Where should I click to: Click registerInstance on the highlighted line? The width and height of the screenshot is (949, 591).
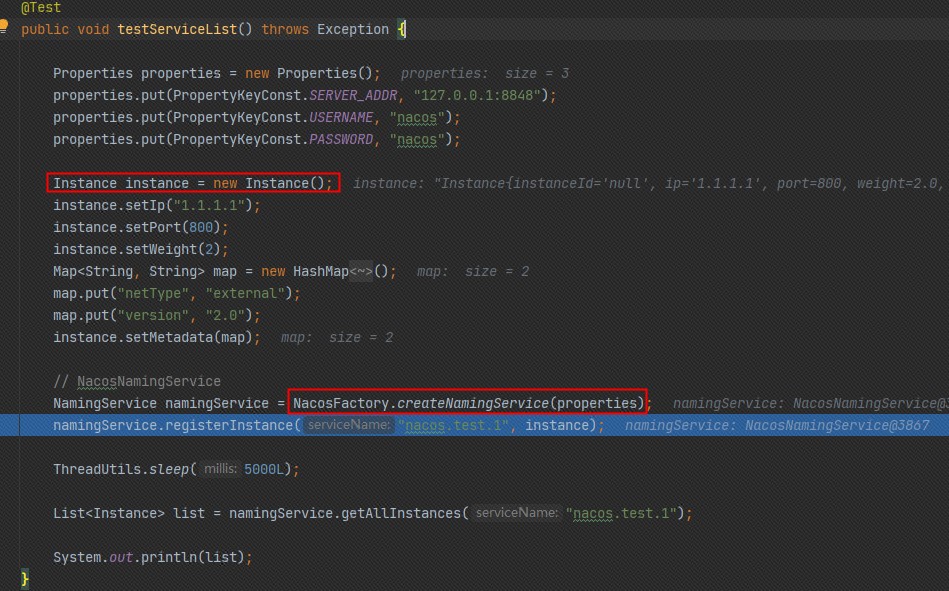pos(229,425)
